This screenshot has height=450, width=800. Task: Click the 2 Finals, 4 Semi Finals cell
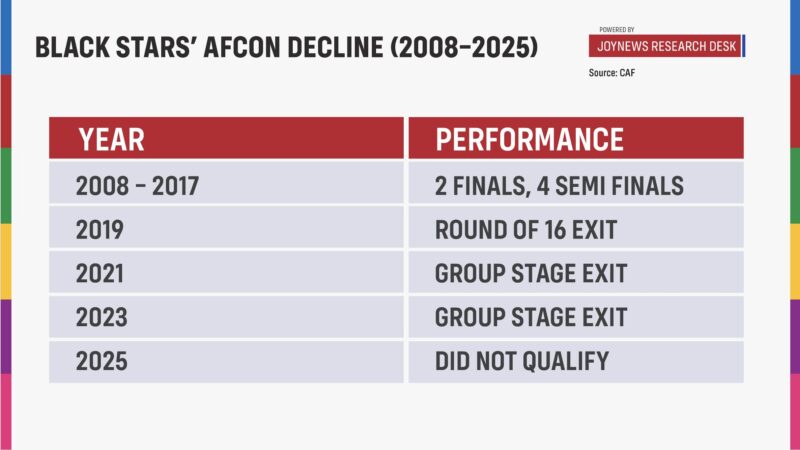(575, 184)
